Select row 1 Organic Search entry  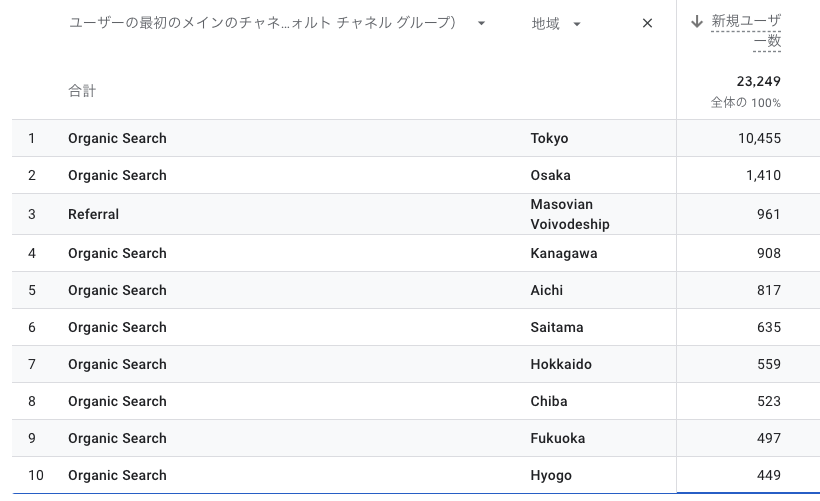click(117, 138)
